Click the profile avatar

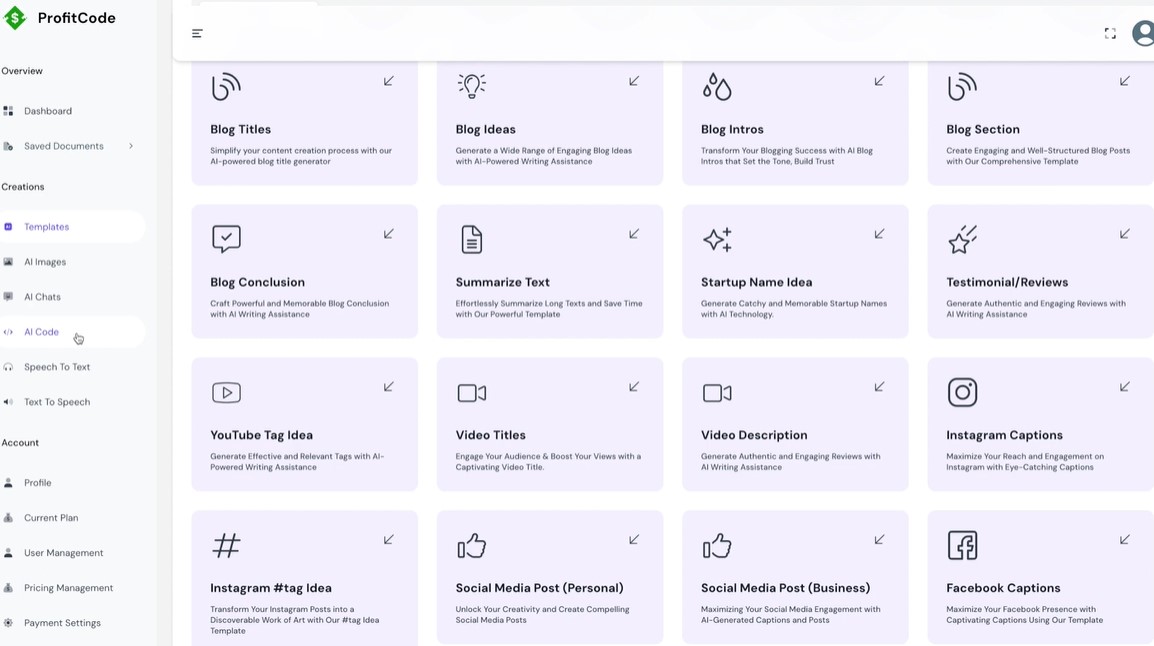tap(1143, 33)
